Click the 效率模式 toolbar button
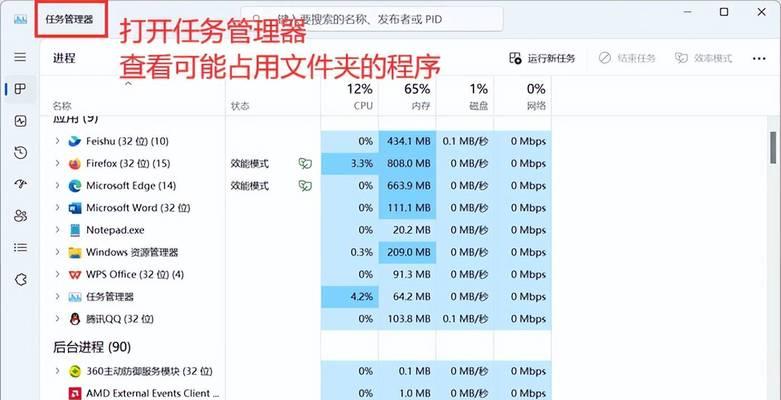781x400 pixels. coord(703,58)
